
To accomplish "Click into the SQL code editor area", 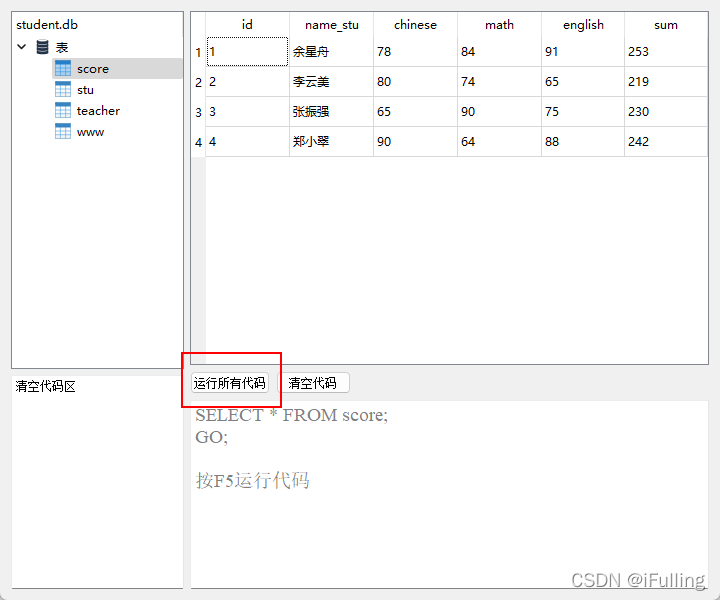I will [449, 494].
